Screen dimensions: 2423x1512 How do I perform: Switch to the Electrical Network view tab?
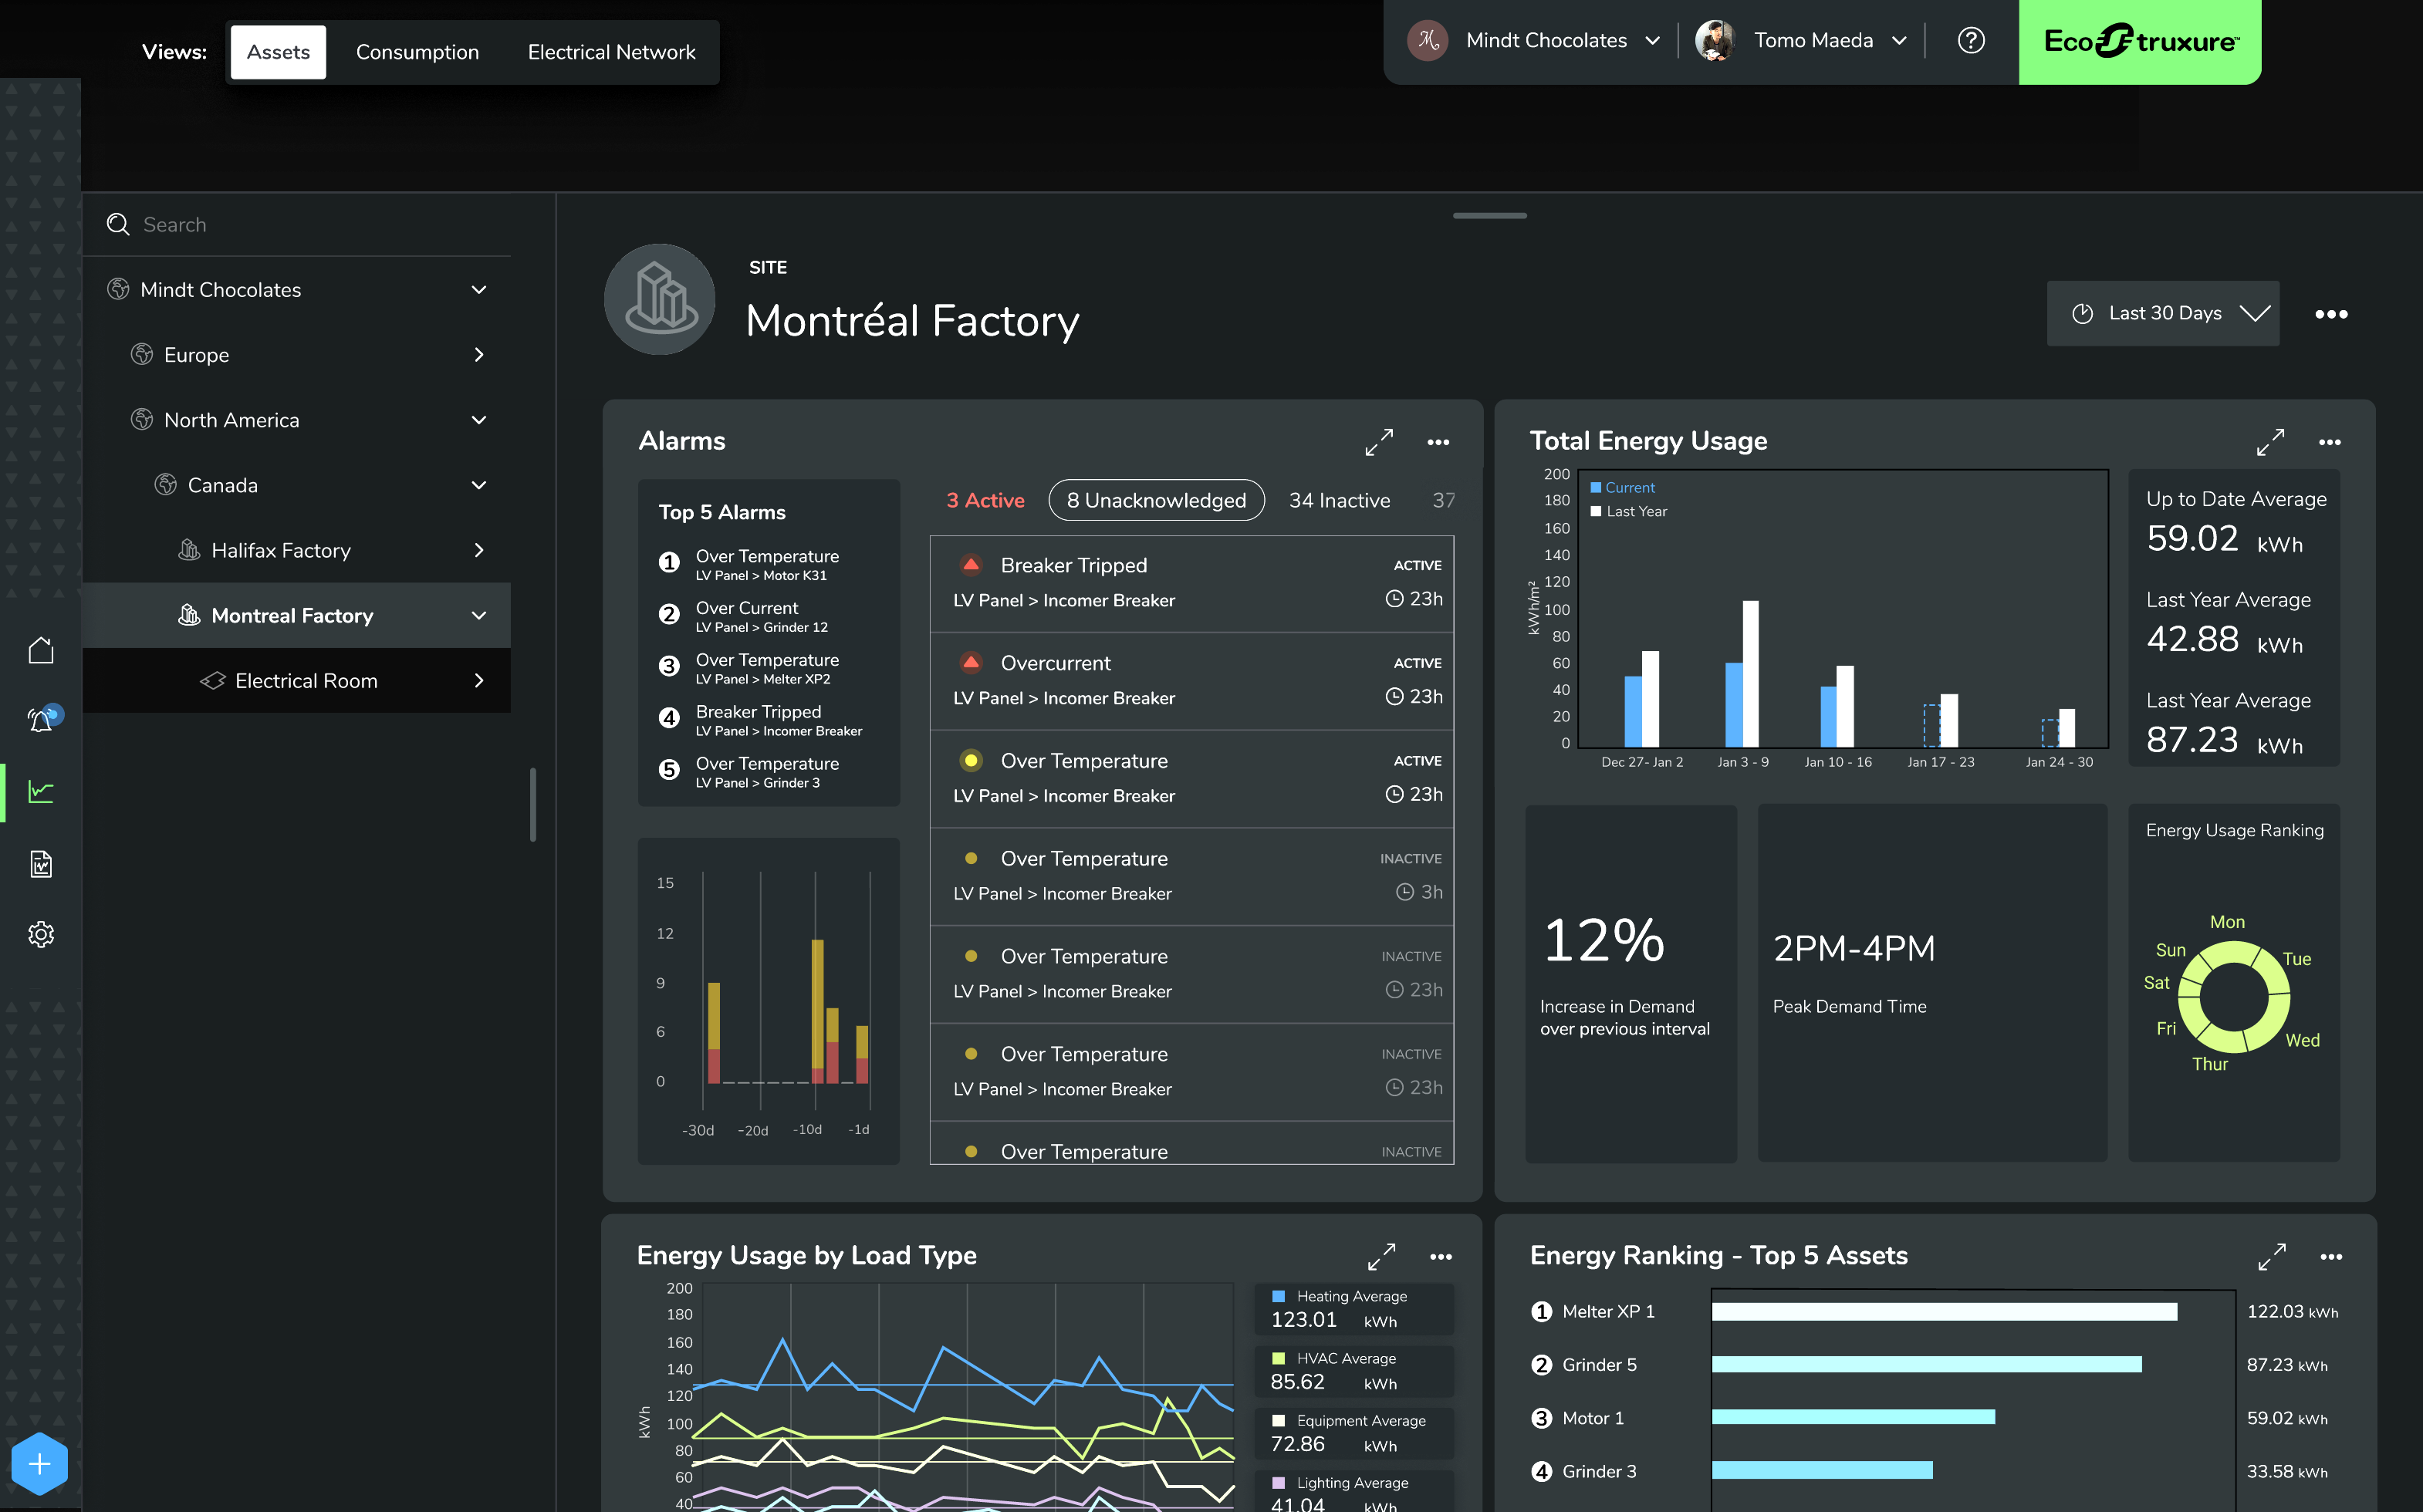[x=611, y=52]
